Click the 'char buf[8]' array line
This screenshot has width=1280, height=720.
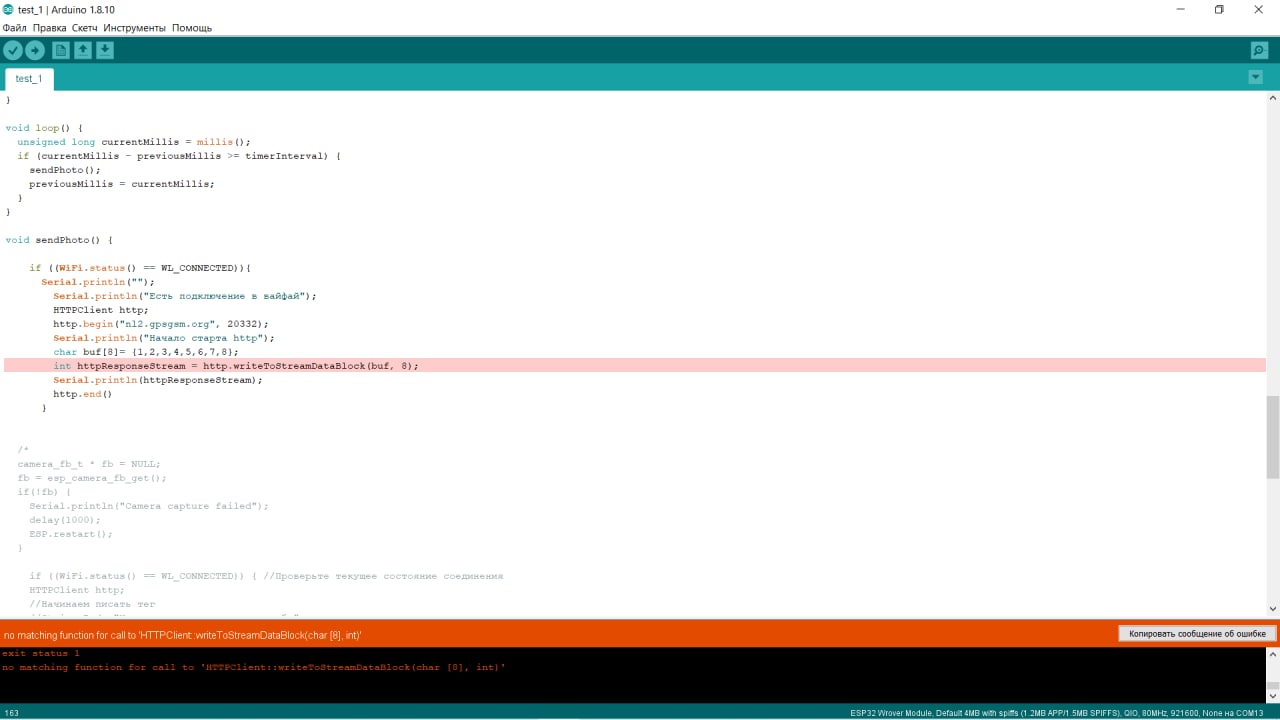(x=146, y=352)
